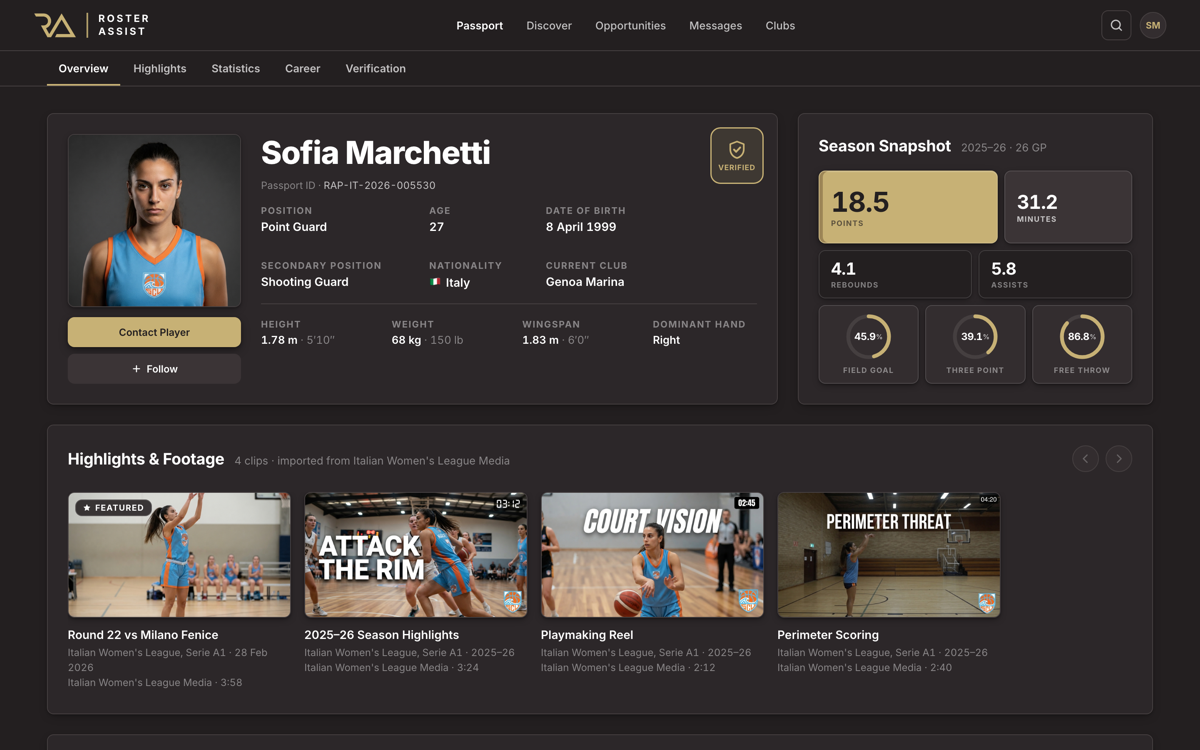Click the Contact Player button

click(154, 332)
